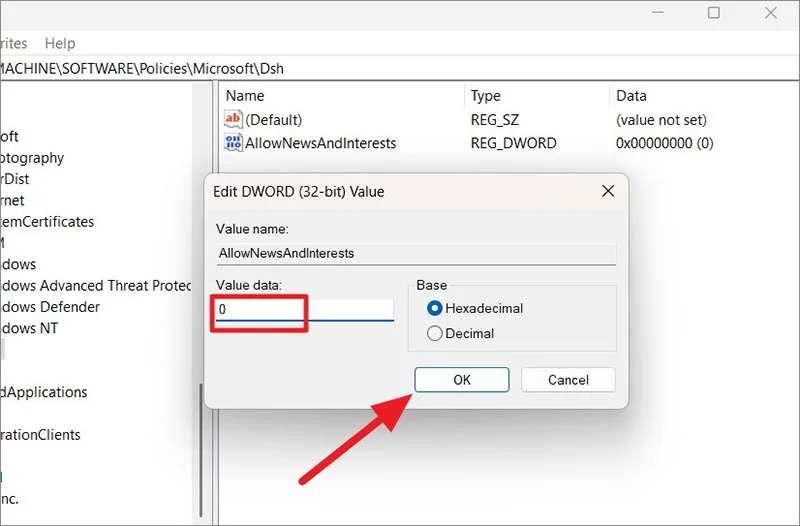Maximize the Registry Editor window
Screen dimensions: 800x526
point(714,13)
